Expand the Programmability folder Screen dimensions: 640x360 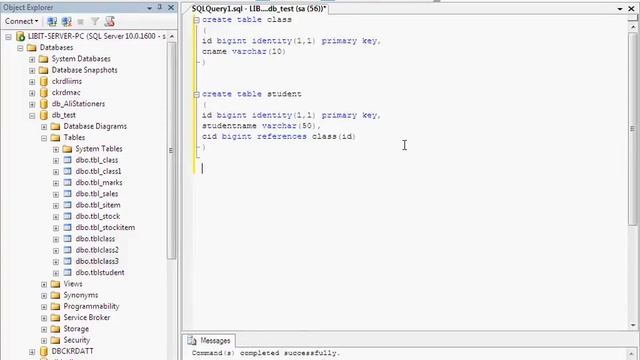click(44, 307)
